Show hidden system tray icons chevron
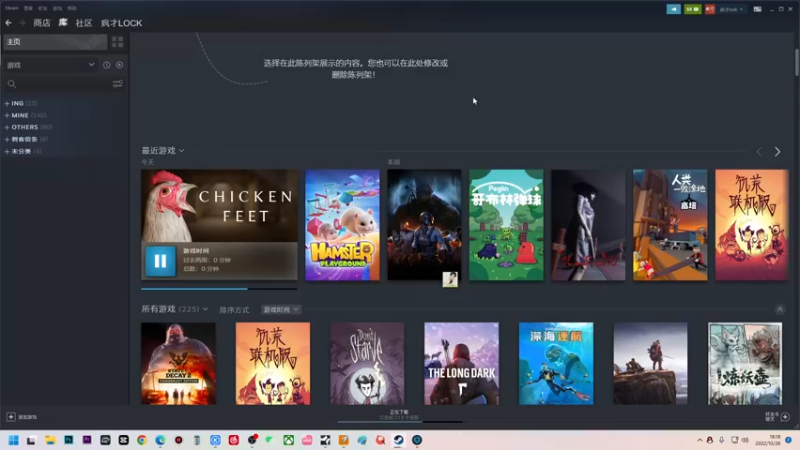Image resolution: width=800 pixels, height=450 pixels. [x=699, y=440]
